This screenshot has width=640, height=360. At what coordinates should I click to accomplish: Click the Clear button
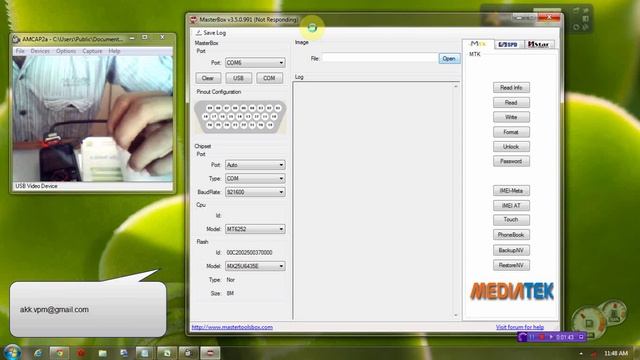coord(208,78)
